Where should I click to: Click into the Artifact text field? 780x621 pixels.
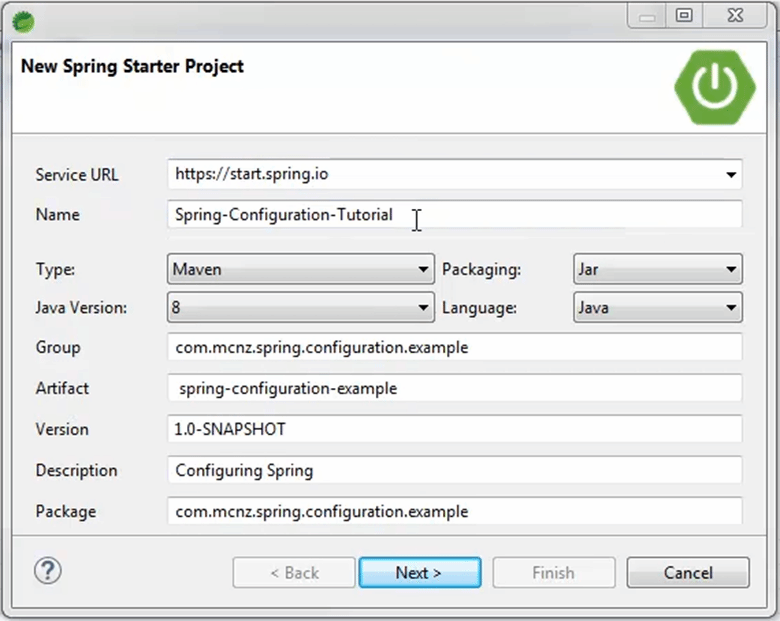click(x=455, y=388)
